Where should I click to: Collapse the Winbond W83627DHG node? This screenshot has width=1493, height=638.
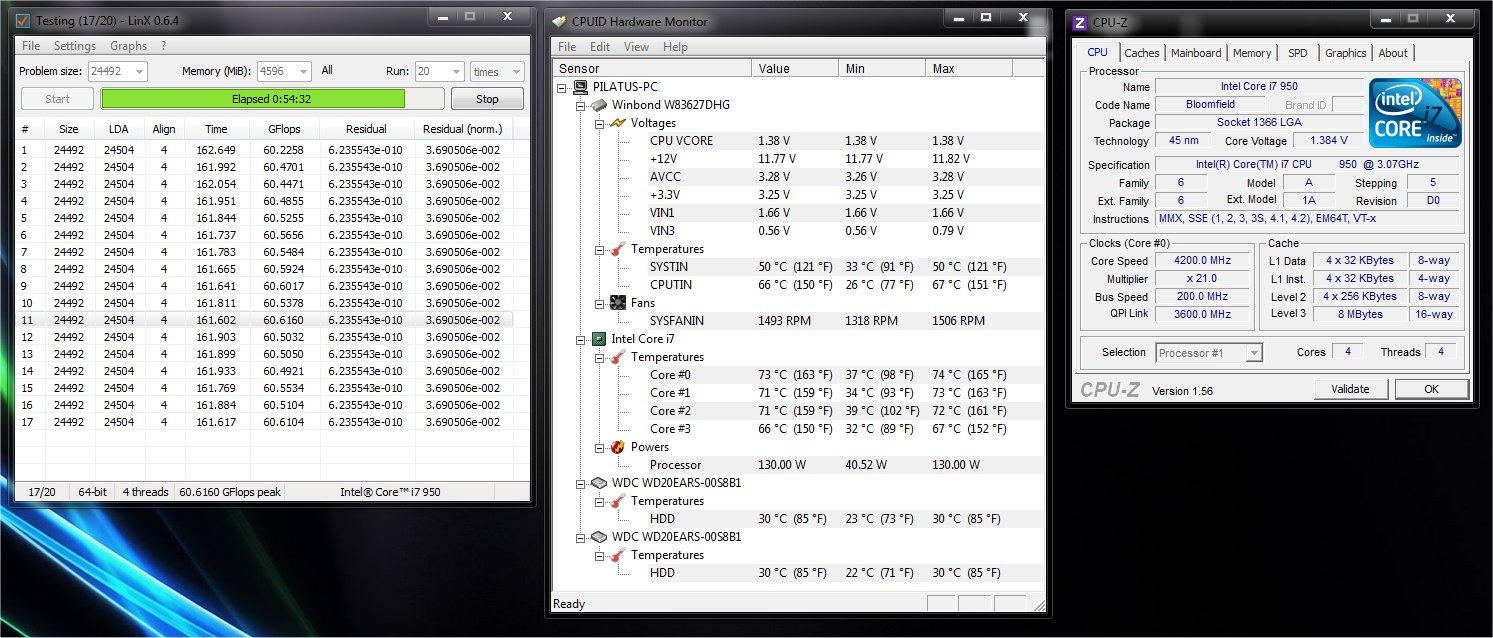tap(581, 105)
